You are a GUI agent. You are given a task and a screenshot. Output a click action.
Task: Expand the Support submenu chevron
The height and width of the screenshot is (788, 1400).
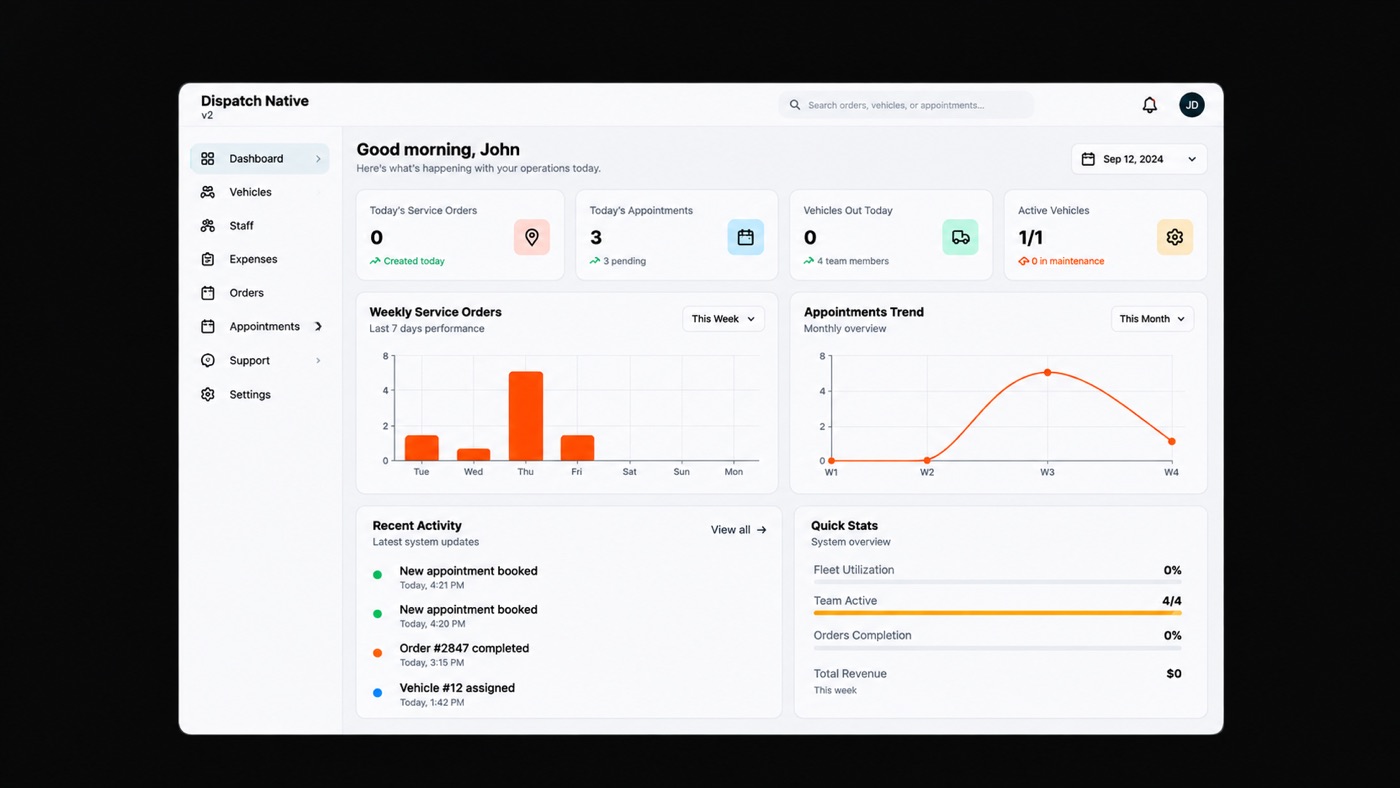pyautogui.click(x=318, y=361)
